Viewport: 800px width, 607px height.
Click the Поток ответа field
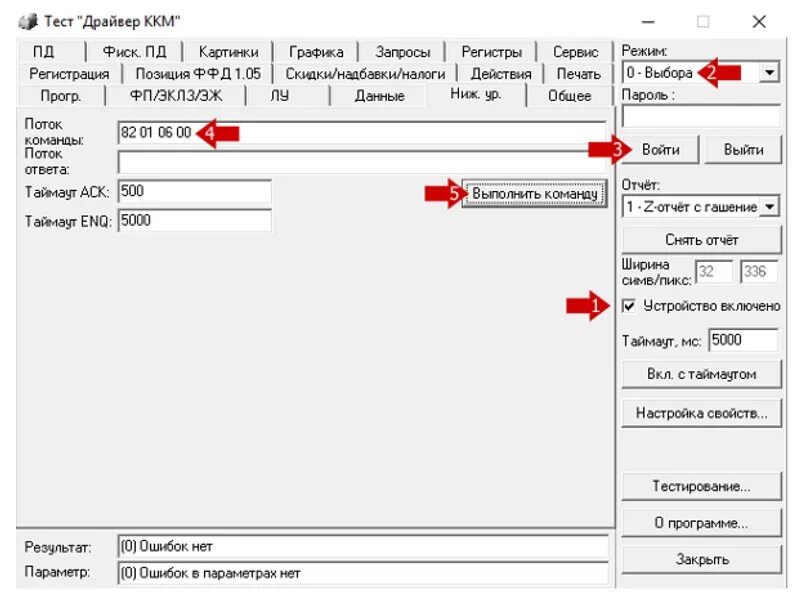pos(362,162)
